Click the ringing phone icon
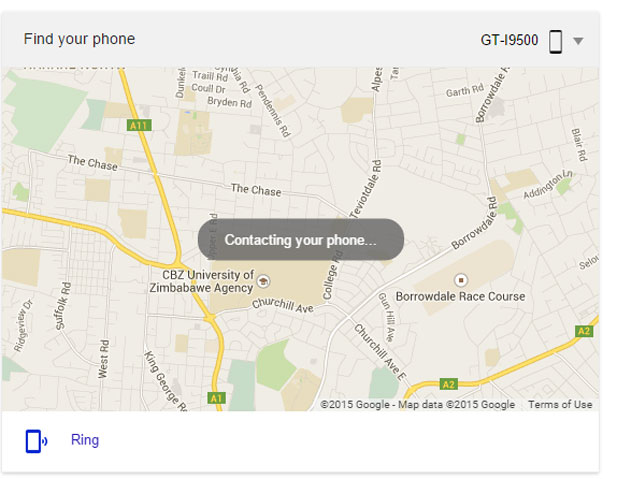 click(x=36, y=441)
